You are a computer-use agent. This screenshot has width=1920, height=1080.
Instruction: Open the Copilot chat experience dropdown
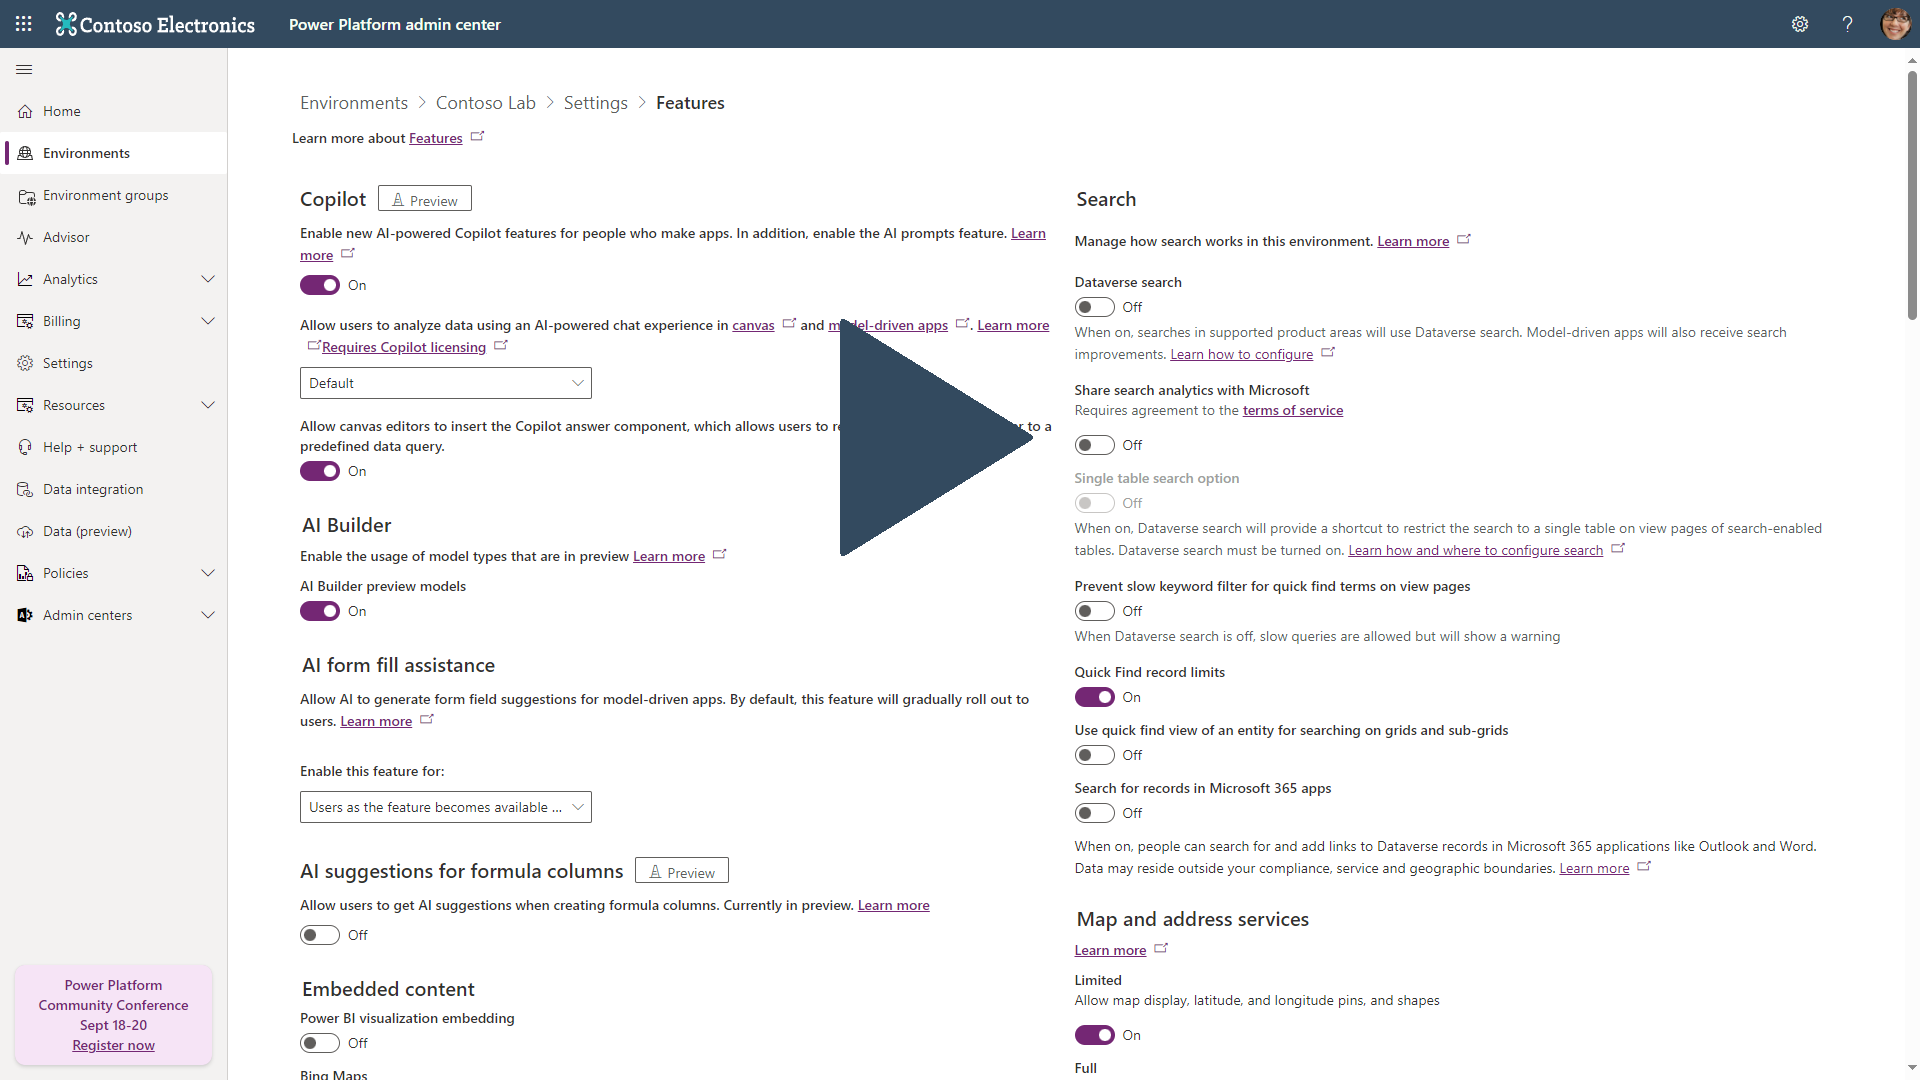click(x=444, y=382)
